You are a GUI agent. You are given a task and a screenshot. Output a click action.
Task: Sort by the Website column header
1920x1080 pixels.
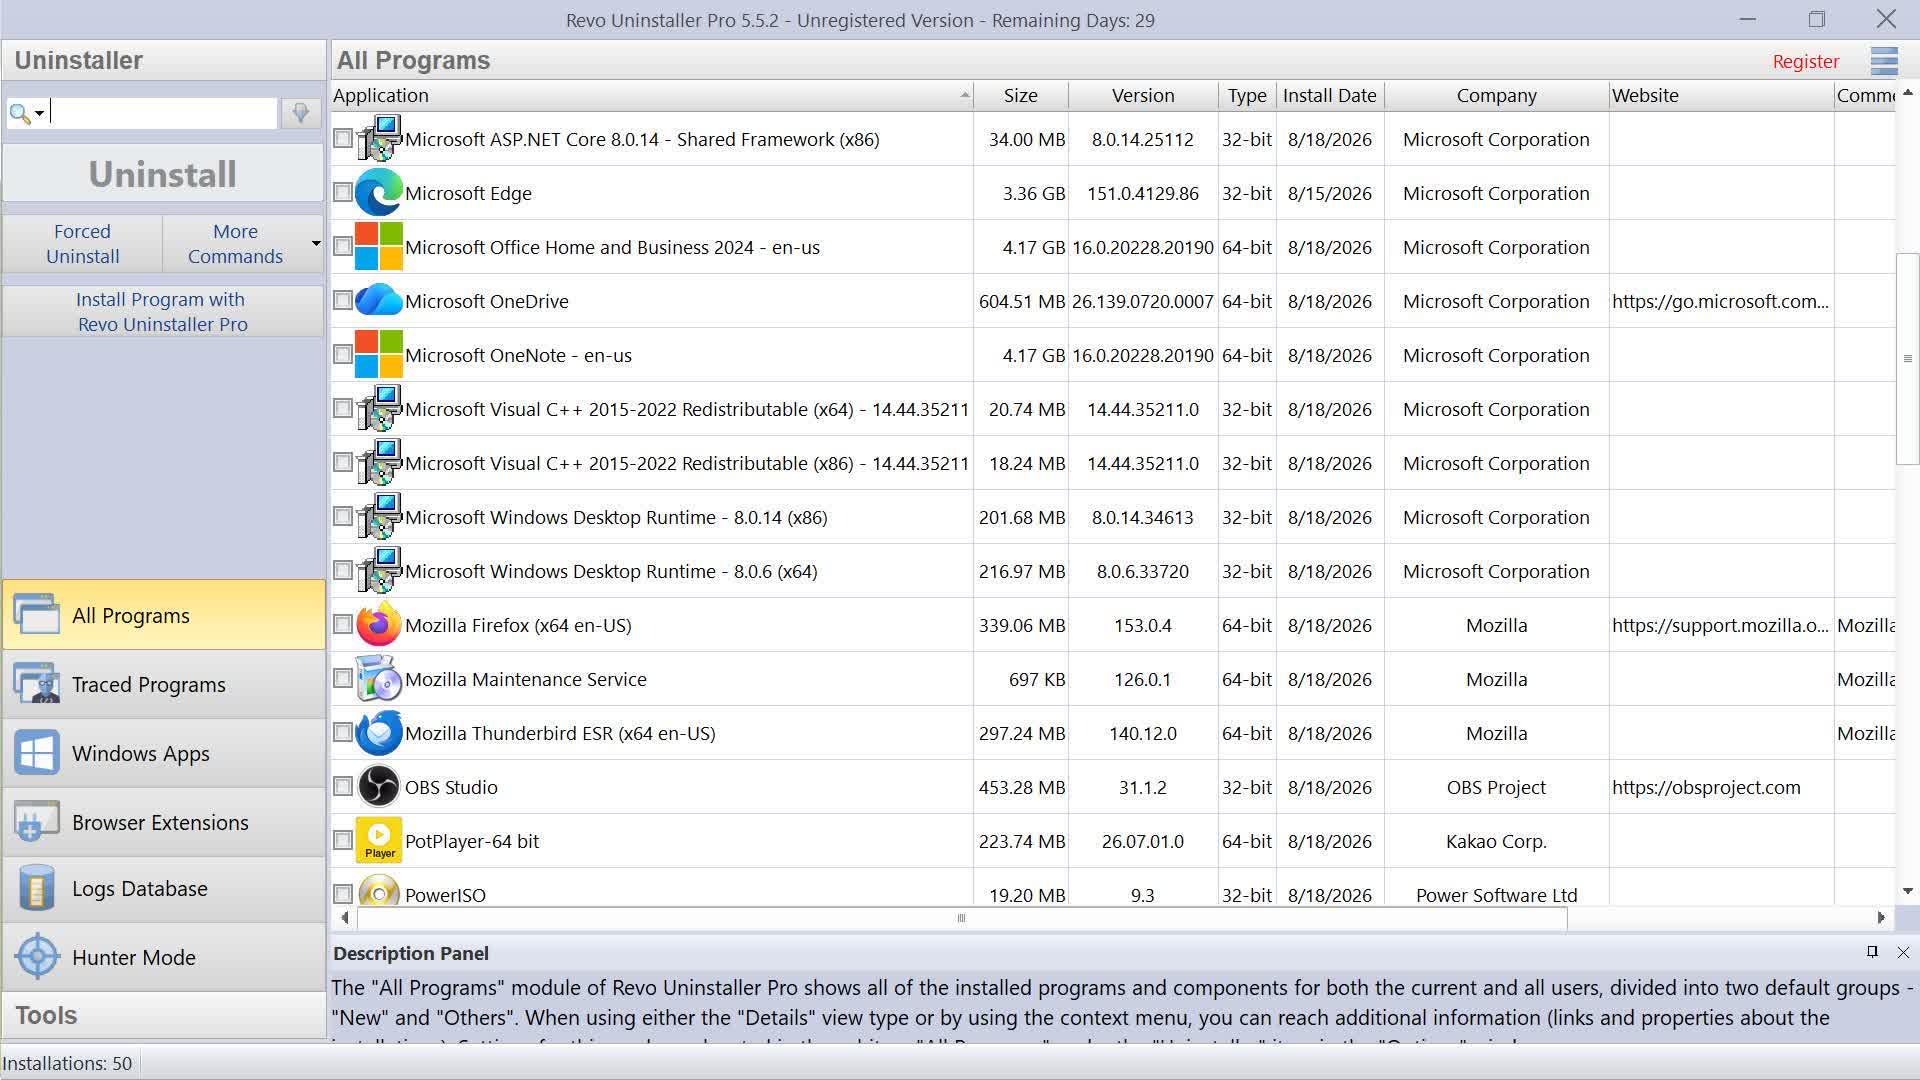tap(1721, 95)
